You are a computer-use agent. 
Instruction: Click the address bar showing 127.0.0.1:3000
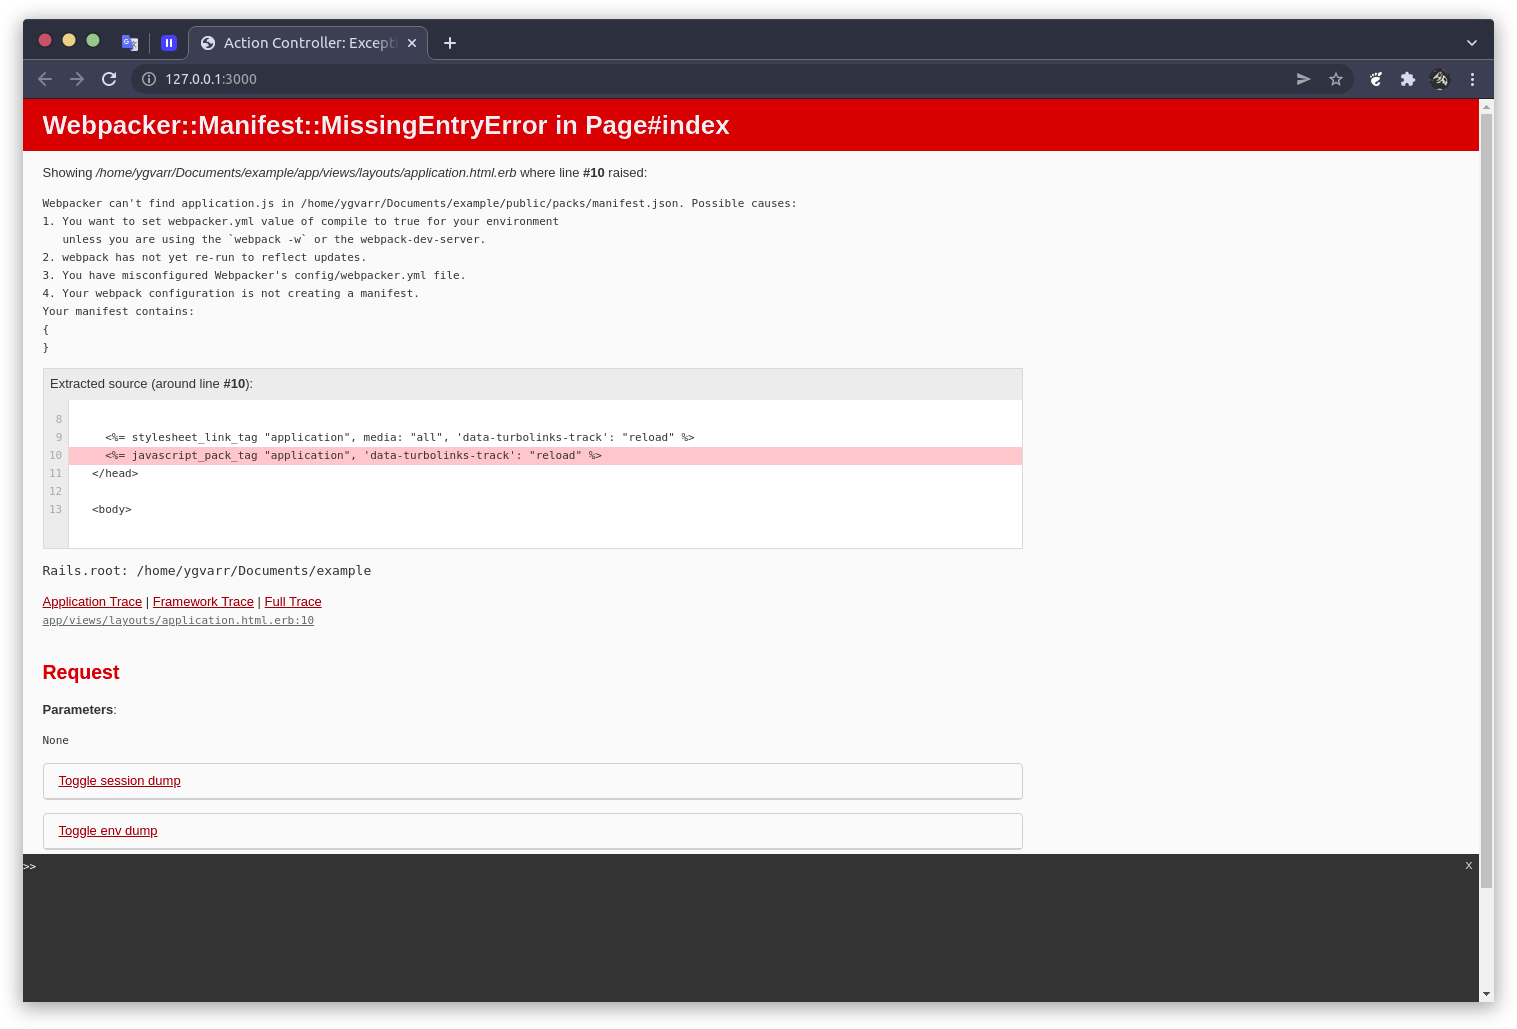click(720, 79)
